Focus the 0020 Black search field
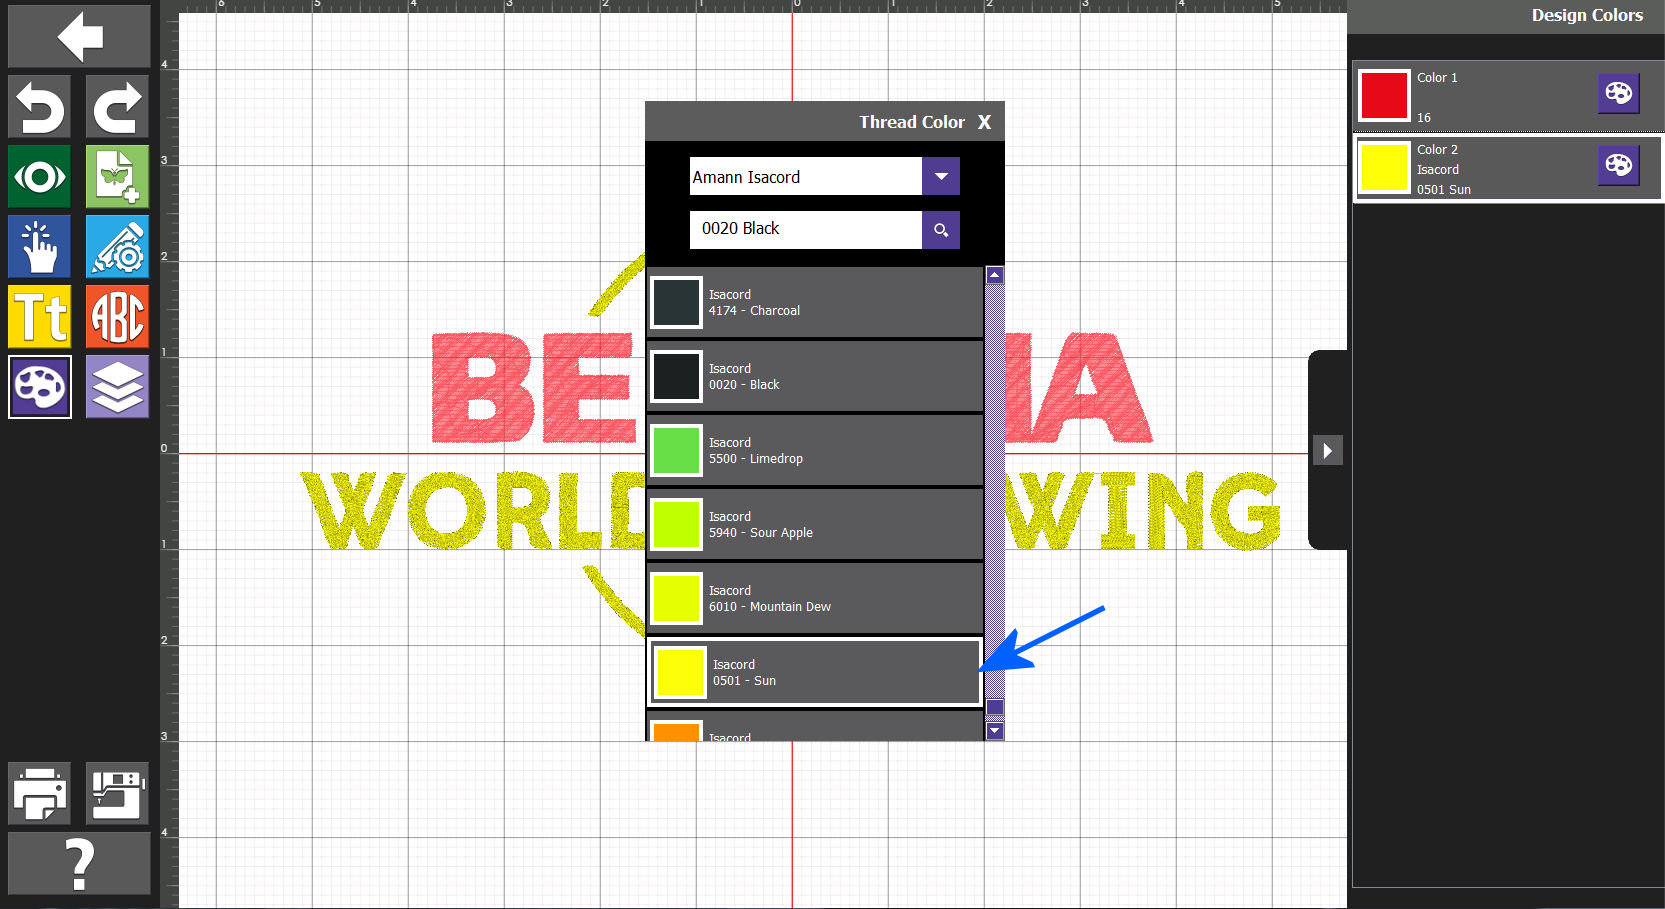The image size is (1665, 909). pyautogui.click(x=806, y=230)
